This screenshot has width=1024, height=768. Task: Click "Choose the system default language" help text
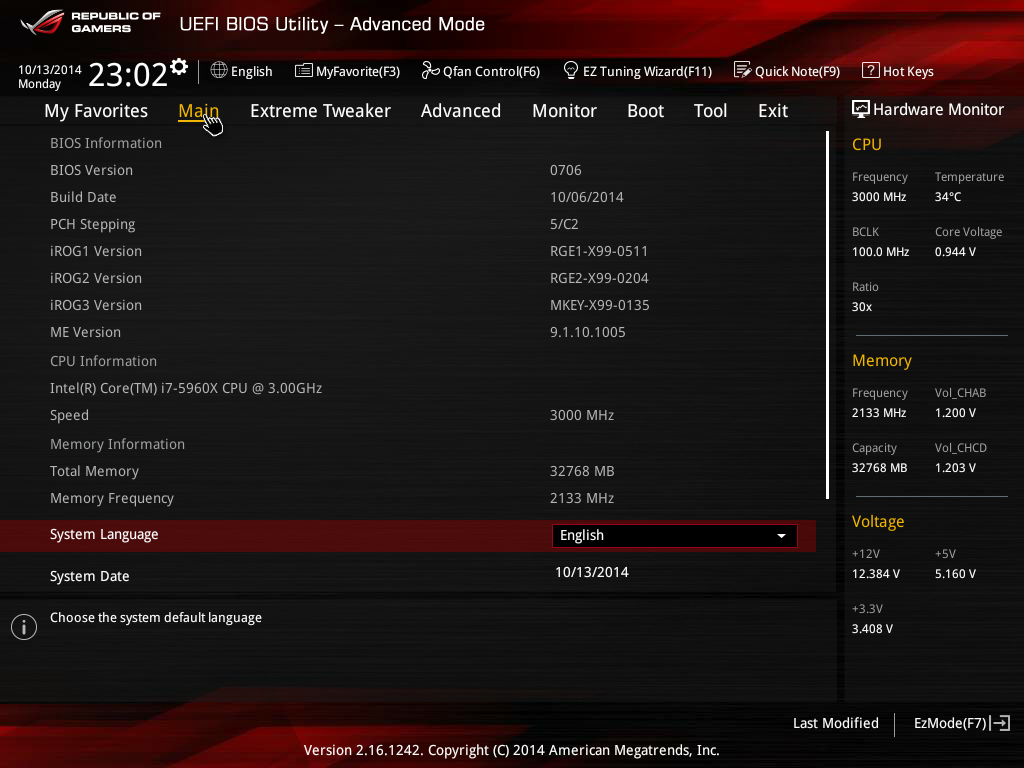pos(156,617)
